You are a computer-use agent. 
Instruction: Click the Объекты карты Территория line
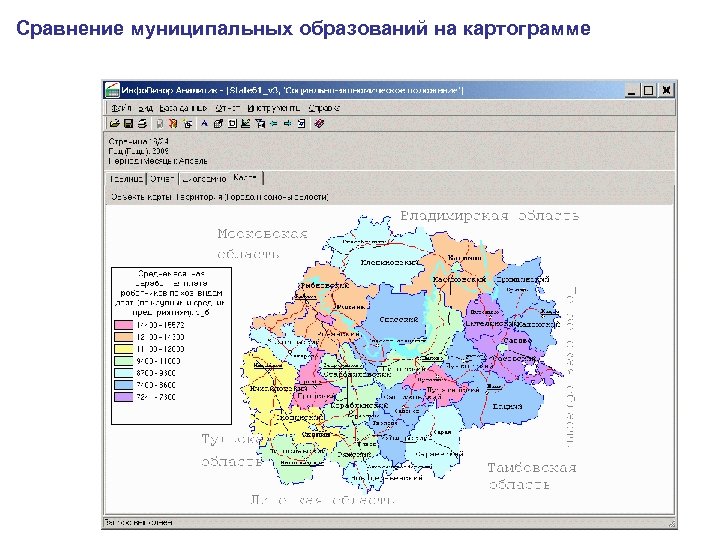click(219, 197)
